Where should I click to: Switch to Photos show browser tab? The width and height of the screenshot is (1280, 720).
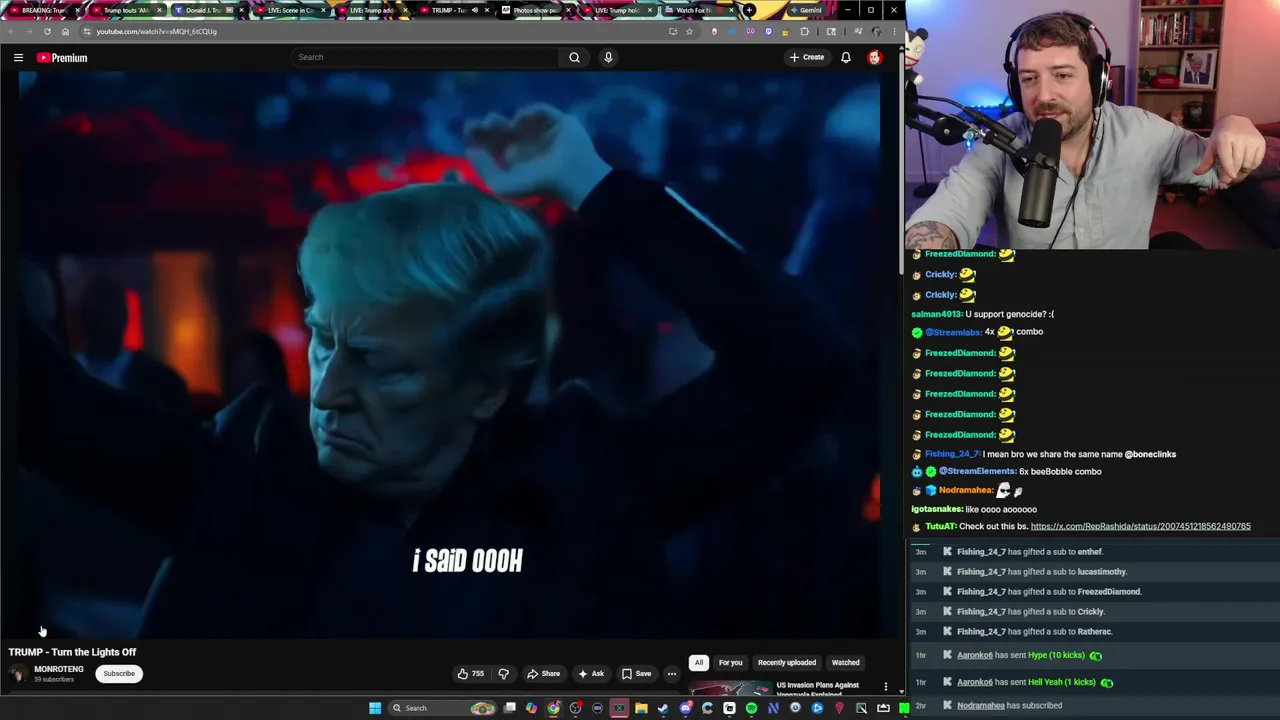pos(535,10)
